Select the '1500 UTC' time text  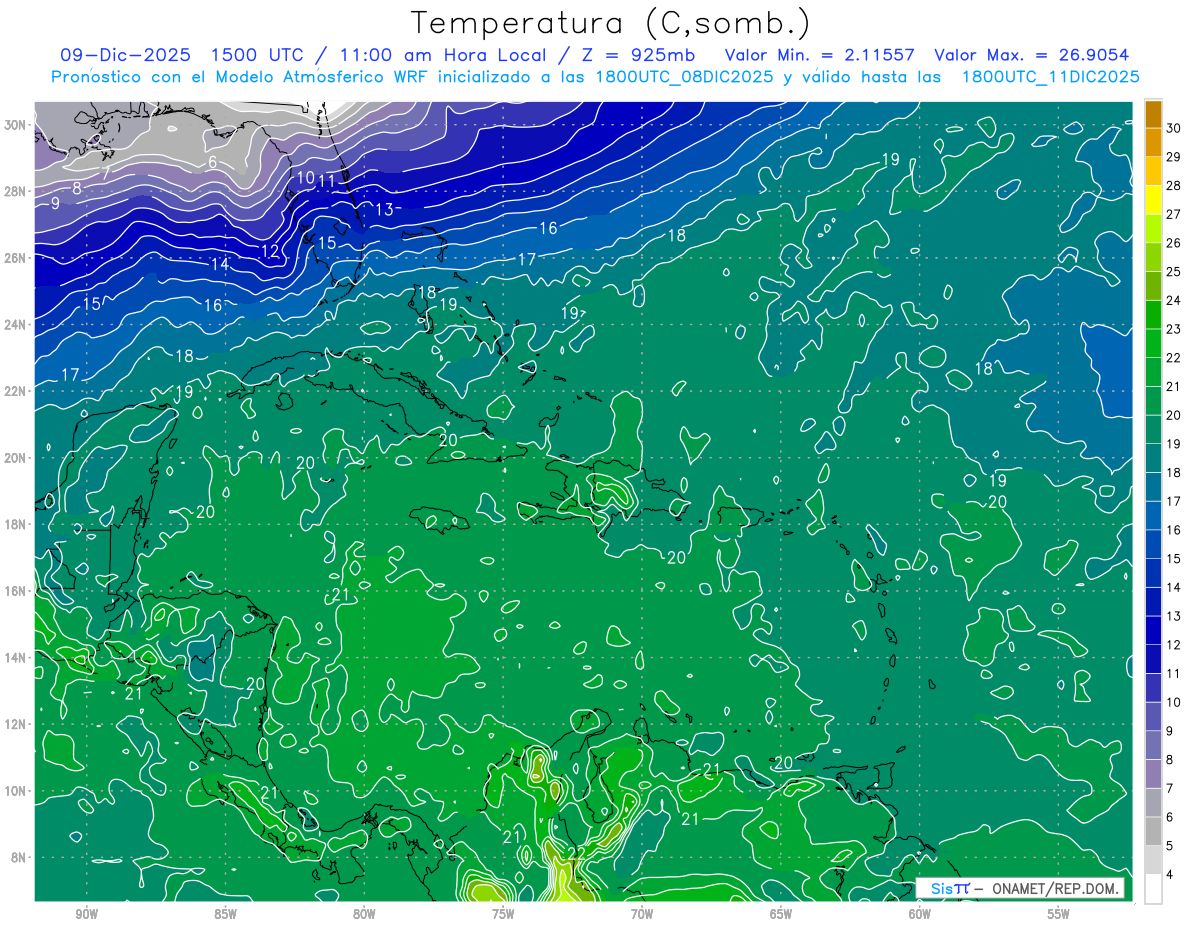pos(260,55)
